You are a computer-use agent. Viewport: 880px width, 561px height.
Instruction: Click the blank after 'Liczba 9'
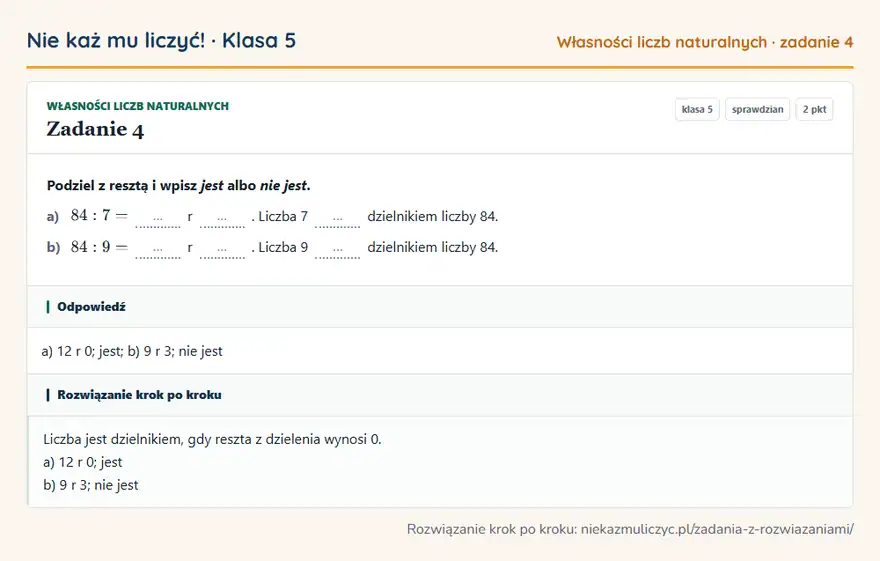coord(337,249)
